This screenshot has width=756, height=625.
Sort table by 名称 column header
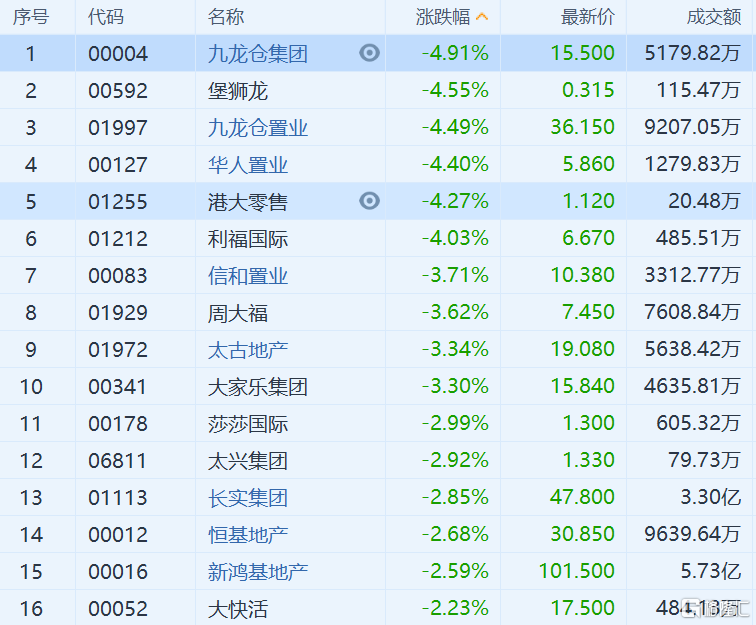226,17
